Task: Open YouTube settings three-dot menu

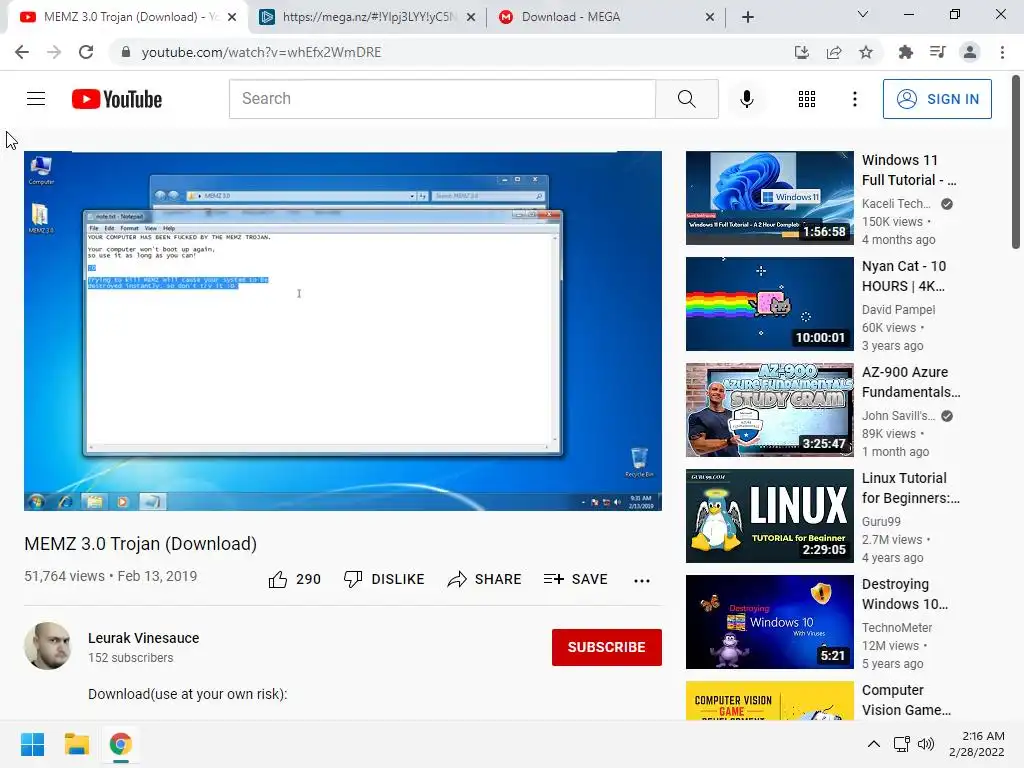Action: (x=854, y=99)
